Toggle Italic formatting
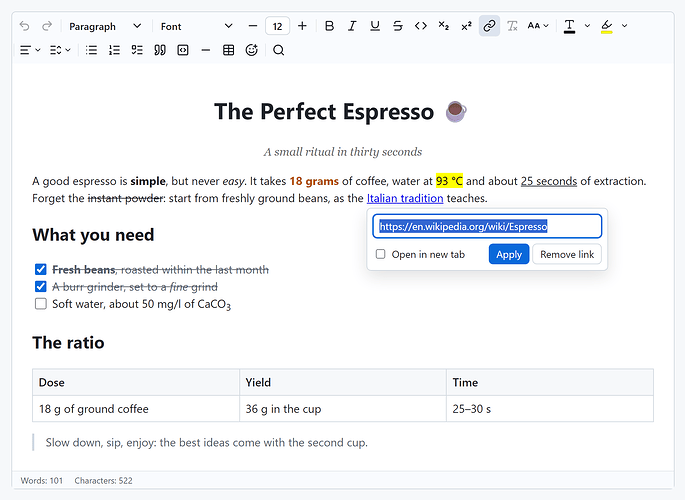The height and width of the screenshot is (500, 685). pos(352,26)
